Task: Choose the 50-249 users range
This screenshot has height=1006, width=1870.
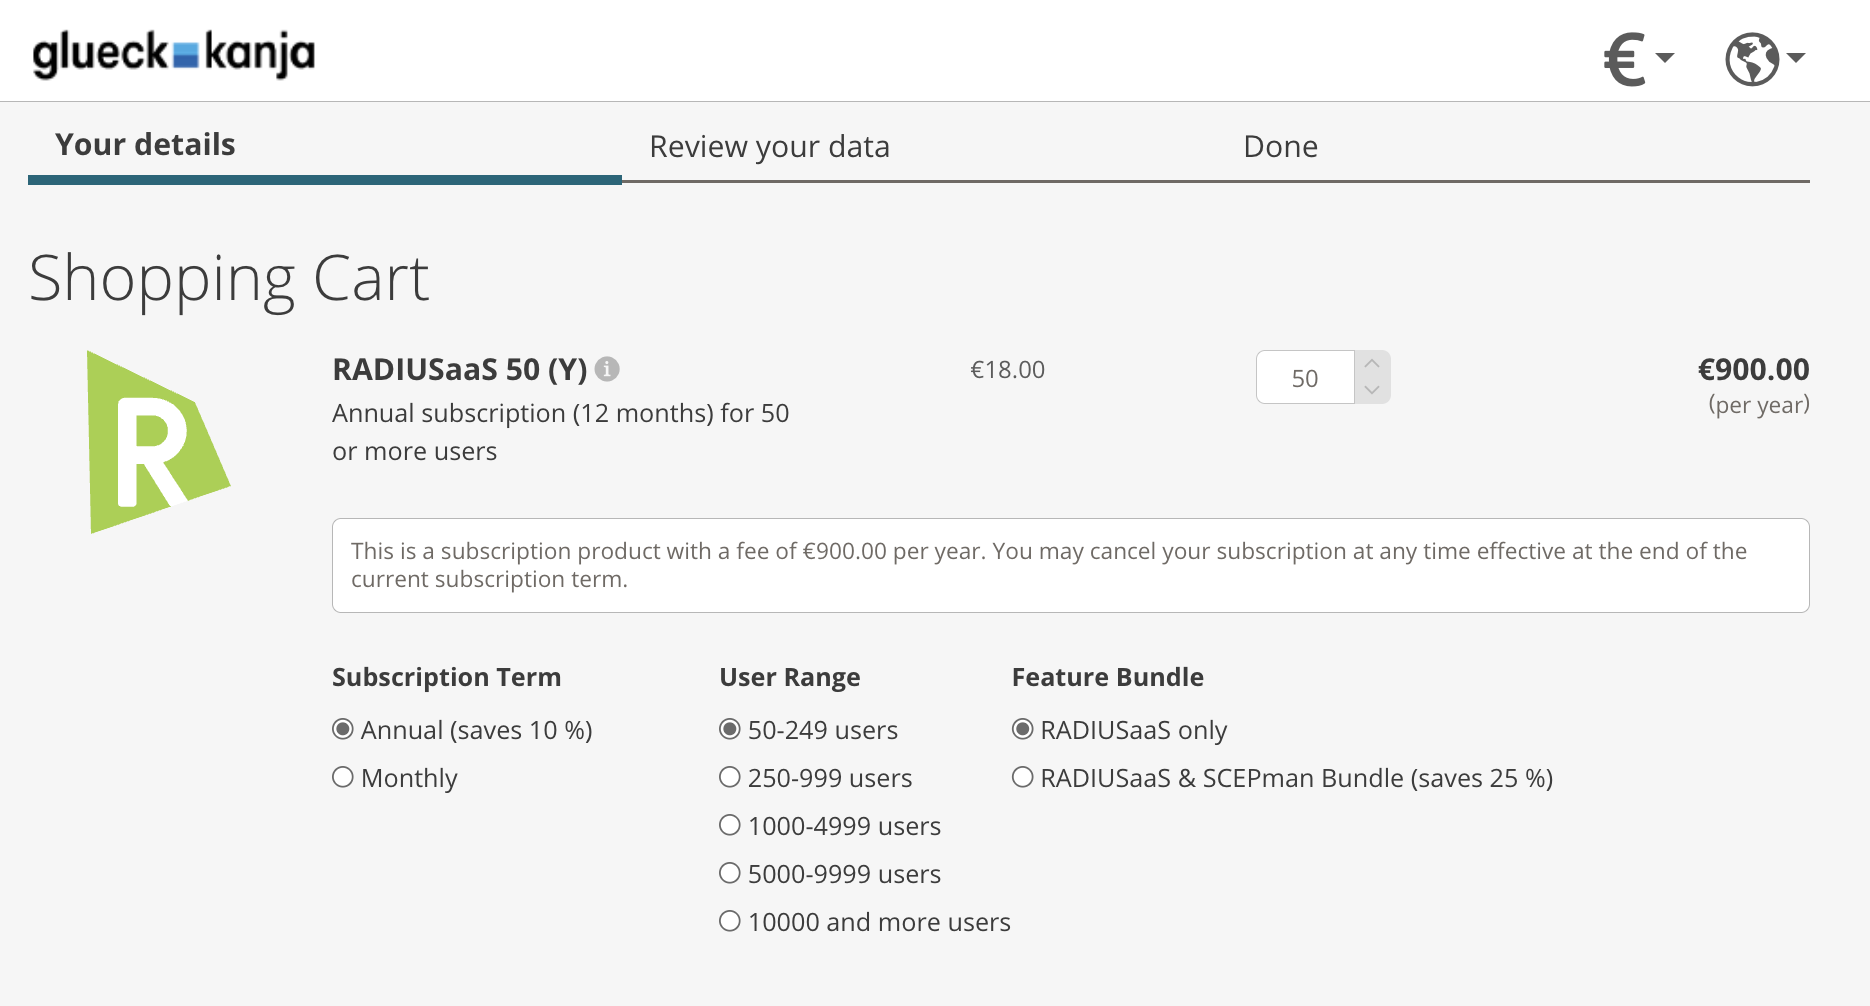Action: [x=730, y=729]
